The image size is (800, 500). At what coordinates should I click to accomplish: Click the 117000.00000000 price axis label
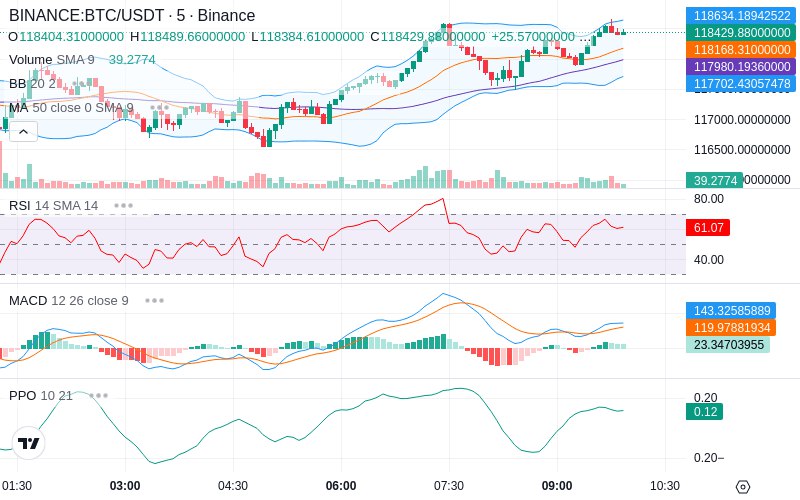point(742,120)
